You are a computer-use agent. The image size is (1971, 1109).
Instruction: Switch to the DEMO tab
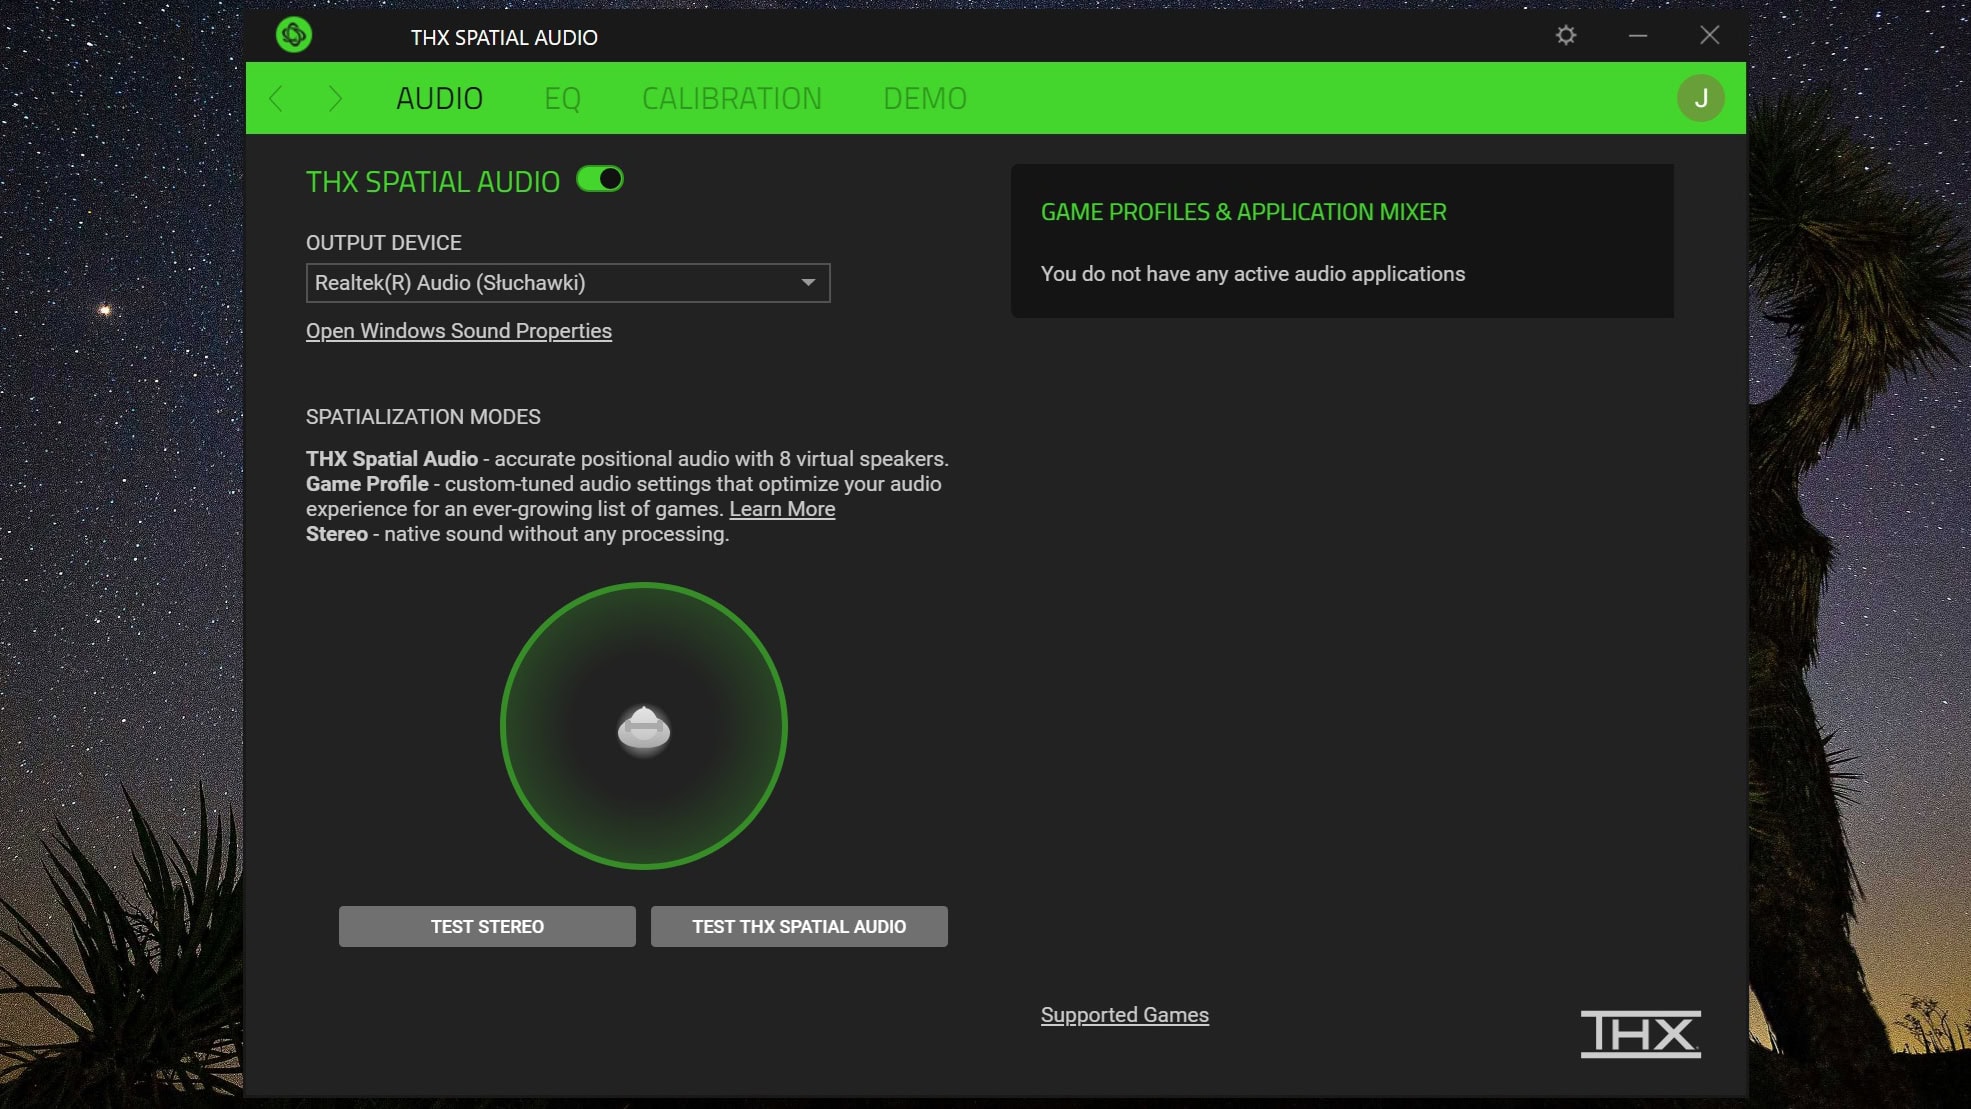click(x=925, y=98)
